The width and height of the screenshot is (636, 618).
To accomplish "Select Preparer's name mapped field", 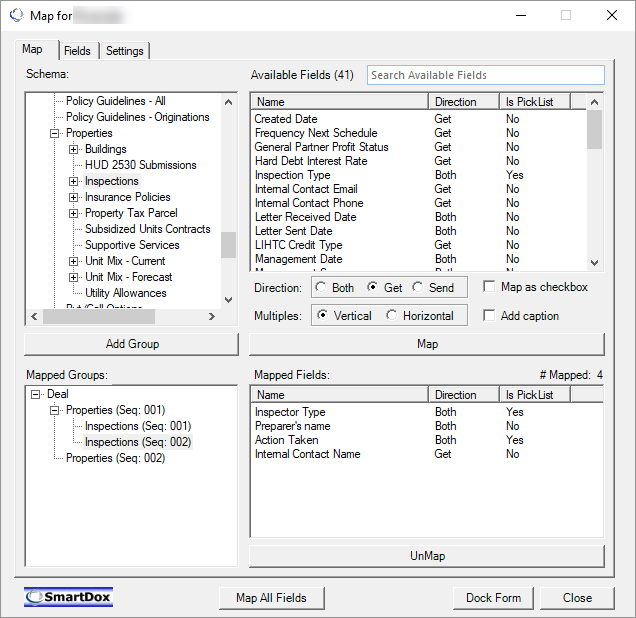I will click(x=292, y=426).
